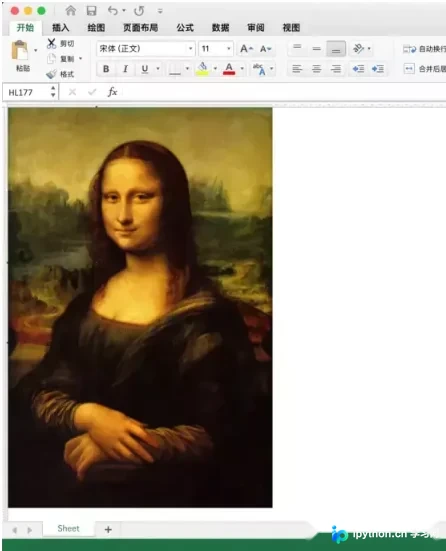The width and height of the screenshot is (446, 551).
Task: Switch to the 审阅 ribbon tab
Action: pyautogui.click(x=256, y=28)
